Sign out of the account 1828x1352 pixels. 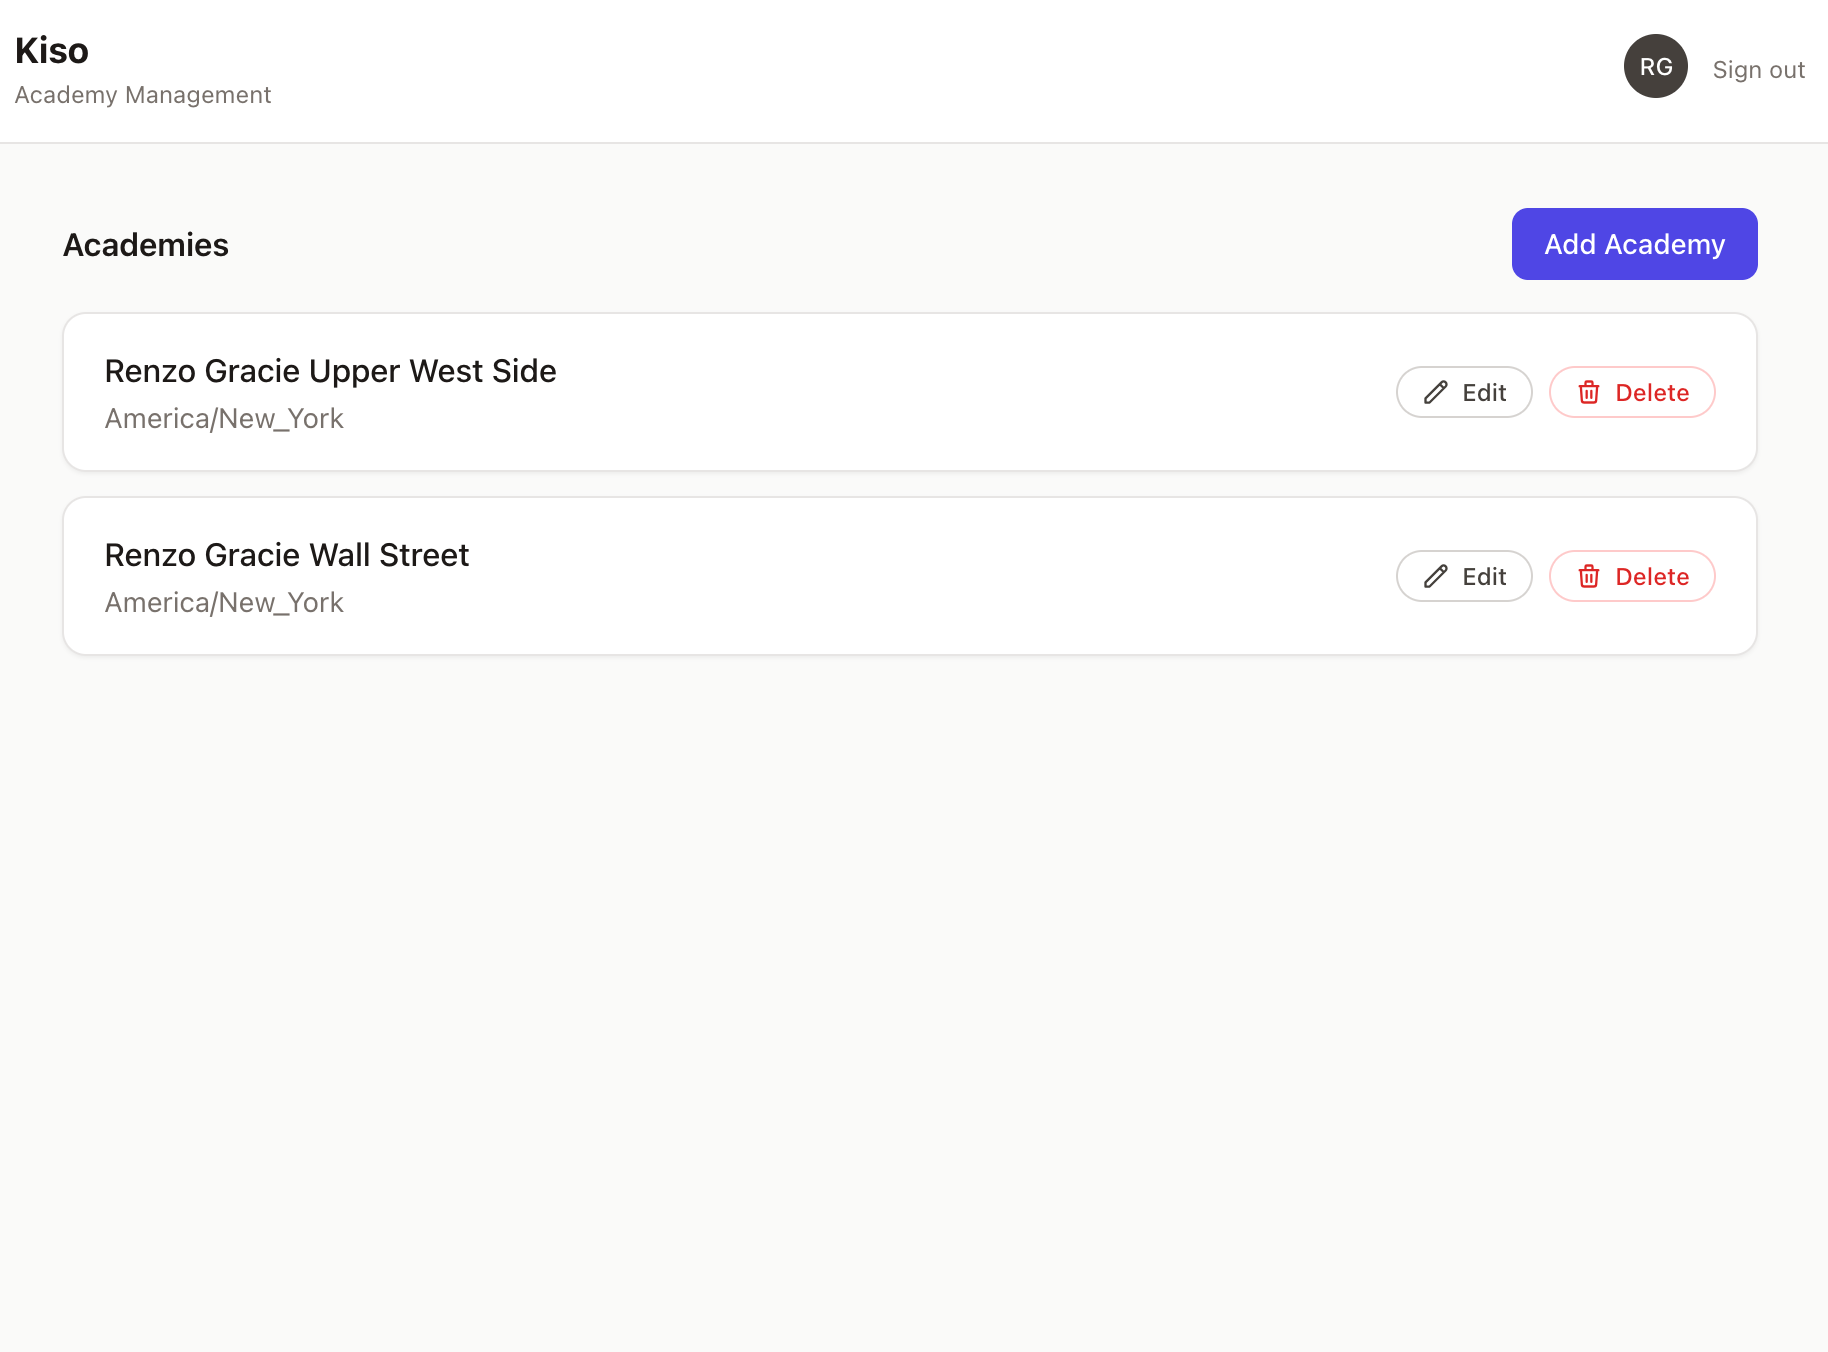click(1758, 70)
